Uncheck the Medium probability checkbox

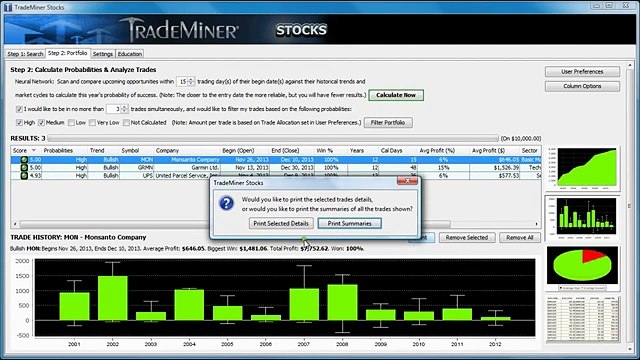[41, 122]
